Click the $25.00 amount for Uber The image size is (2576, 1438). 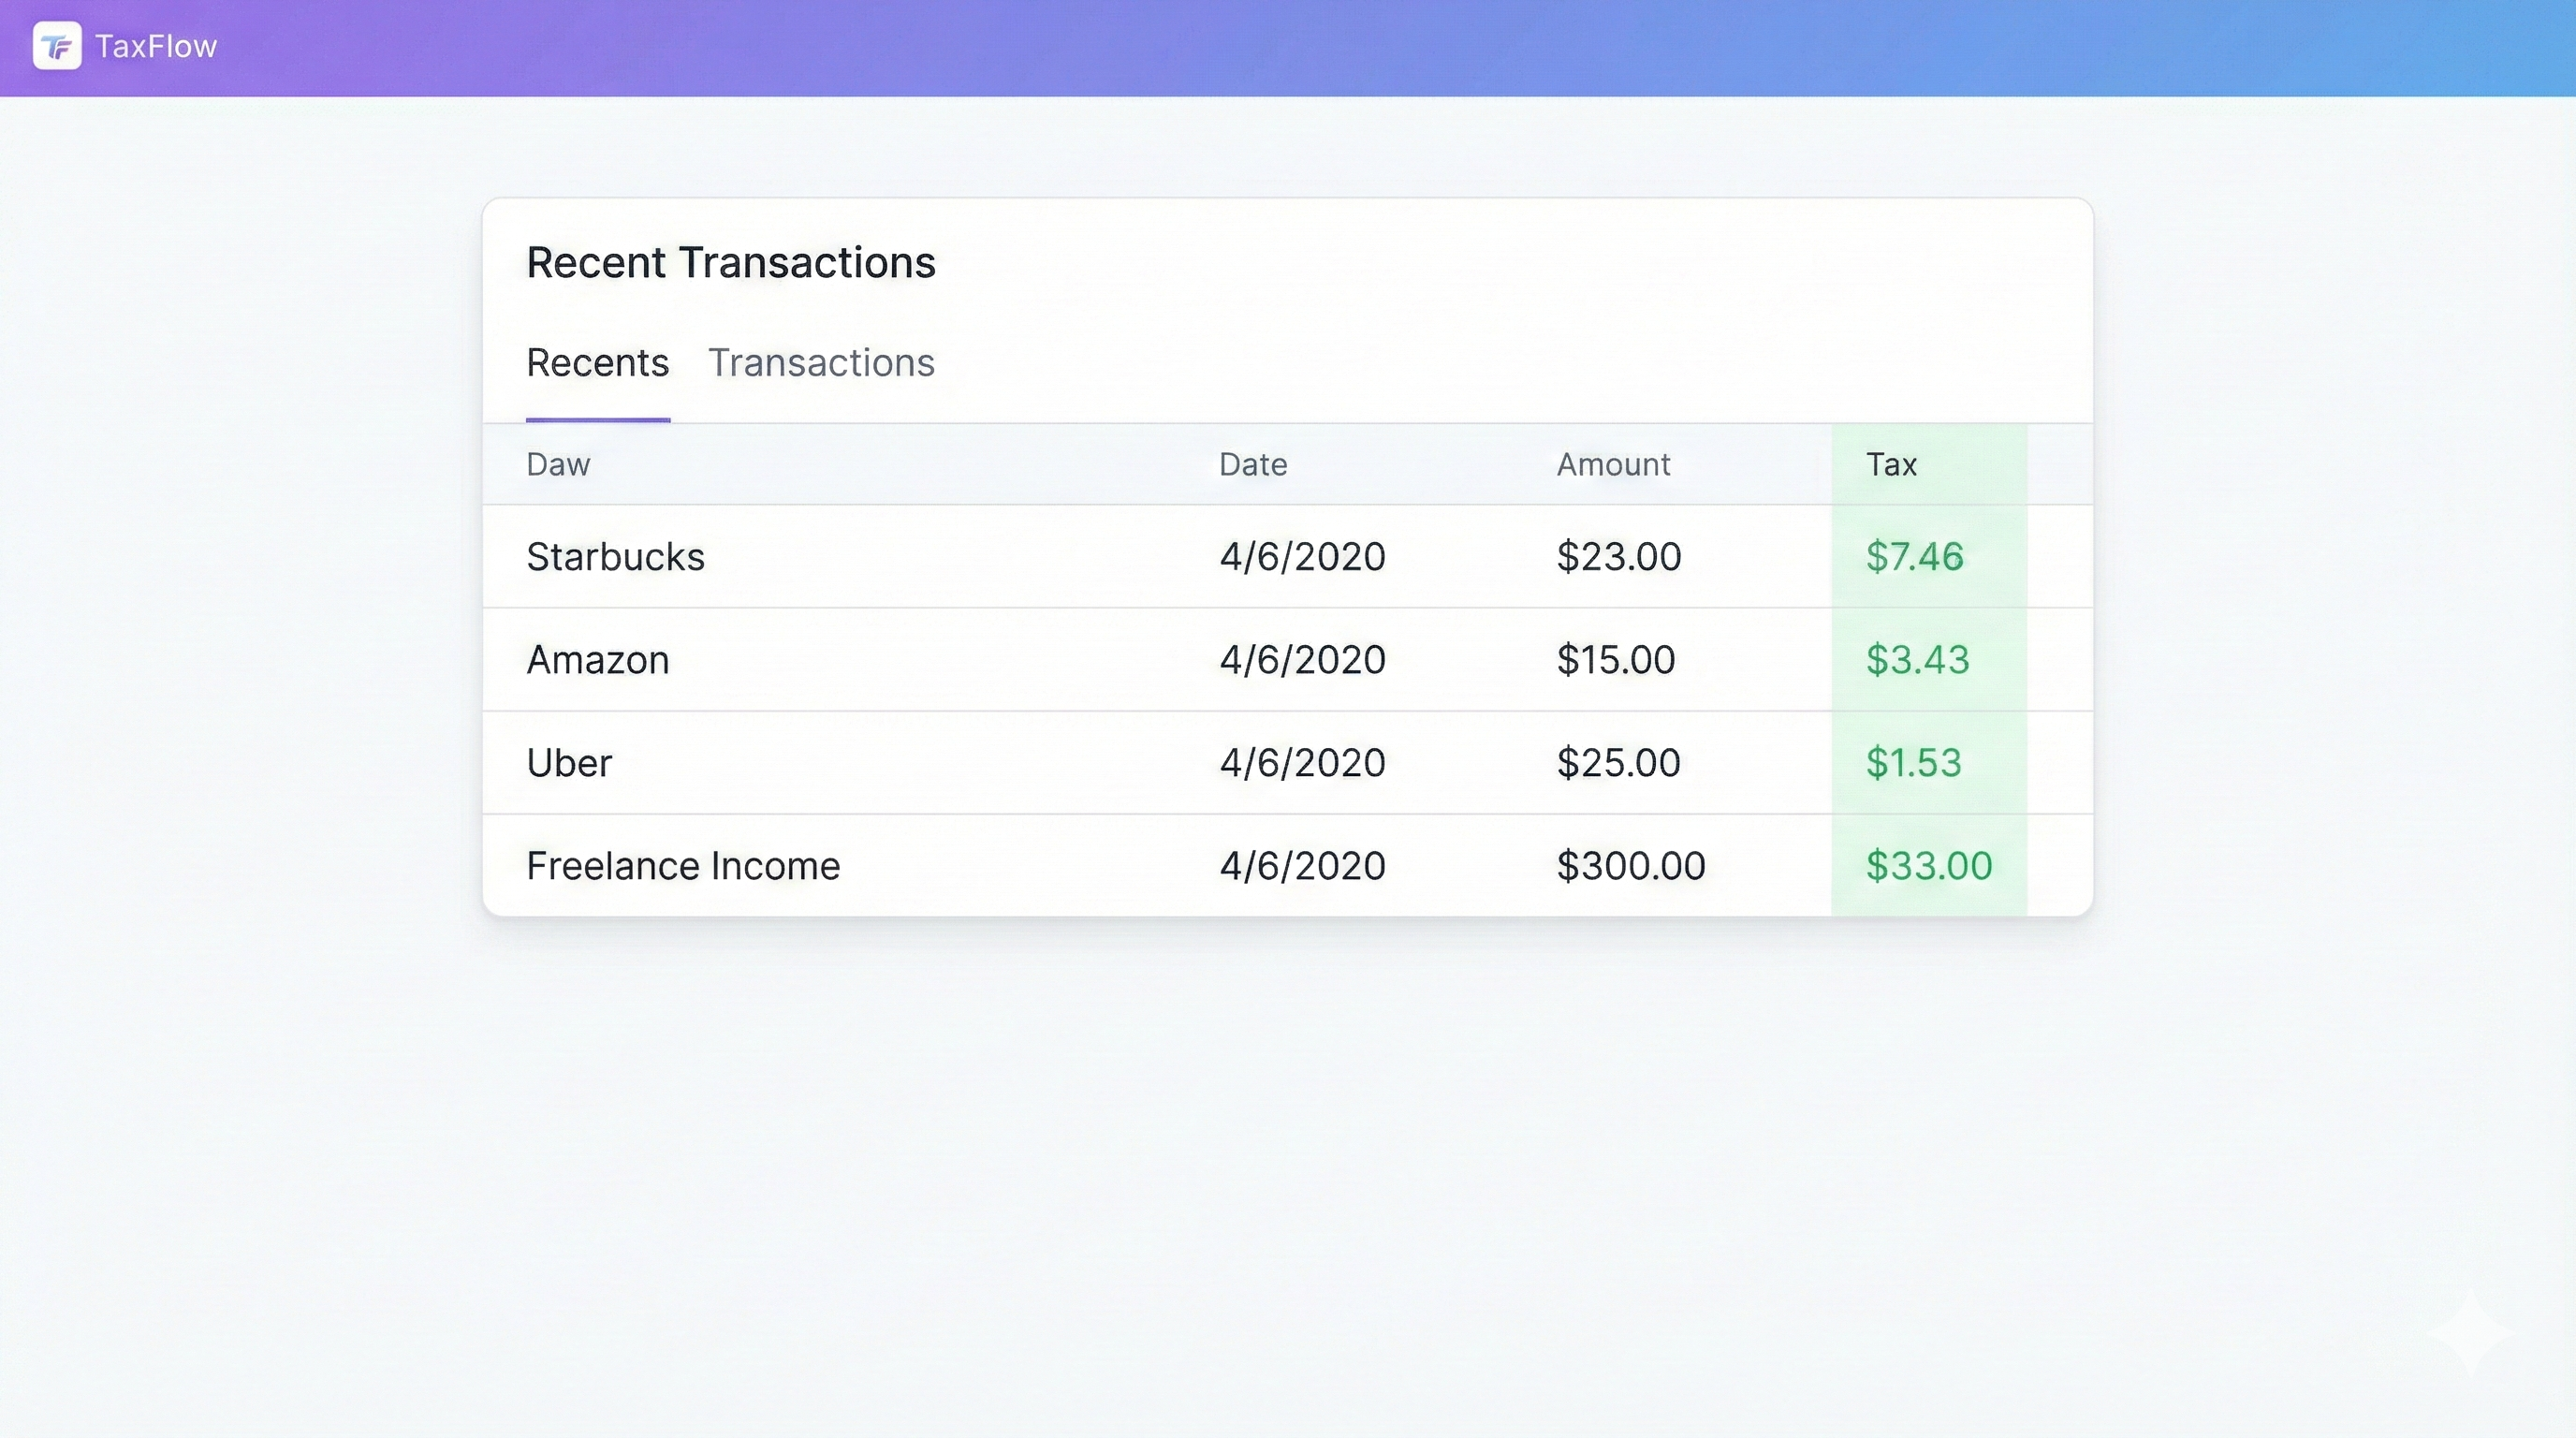coord(1617,762)
